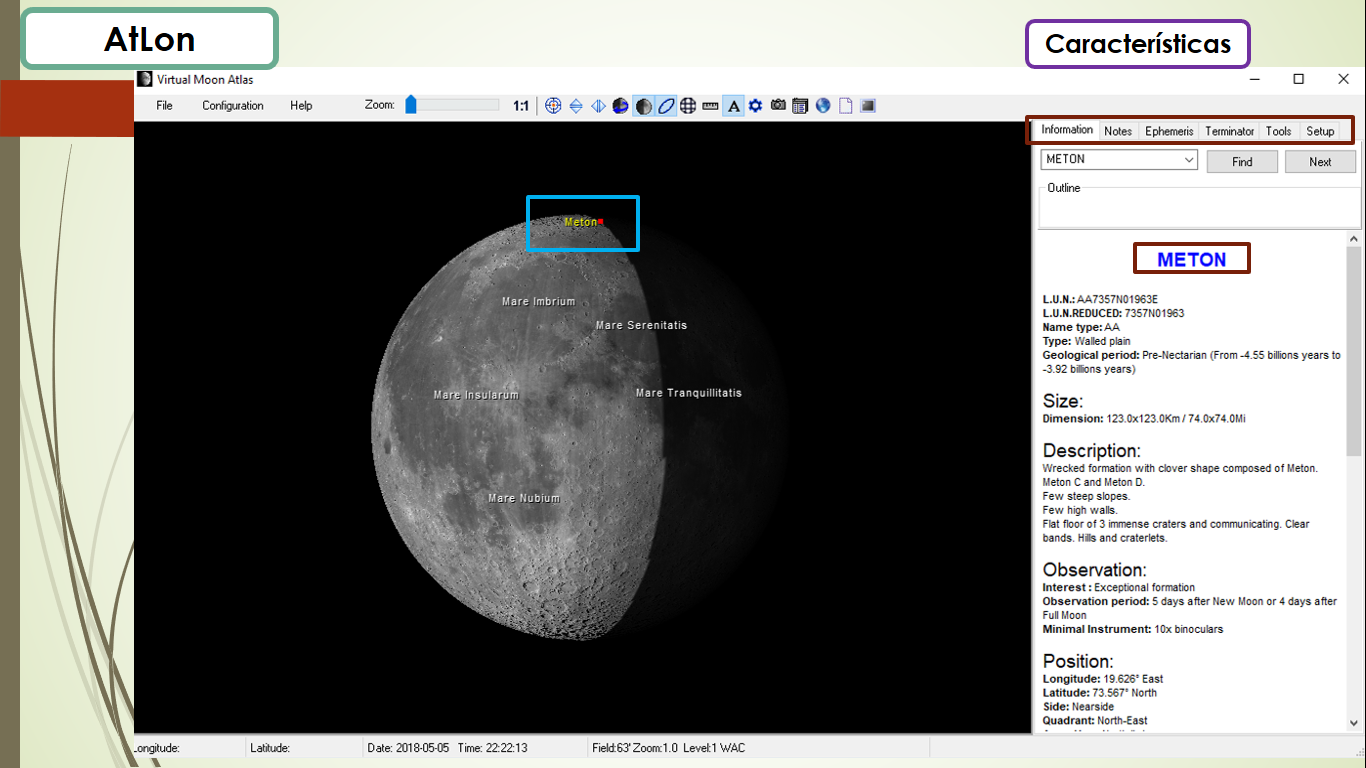Click the Zoom slider handle

411,105
